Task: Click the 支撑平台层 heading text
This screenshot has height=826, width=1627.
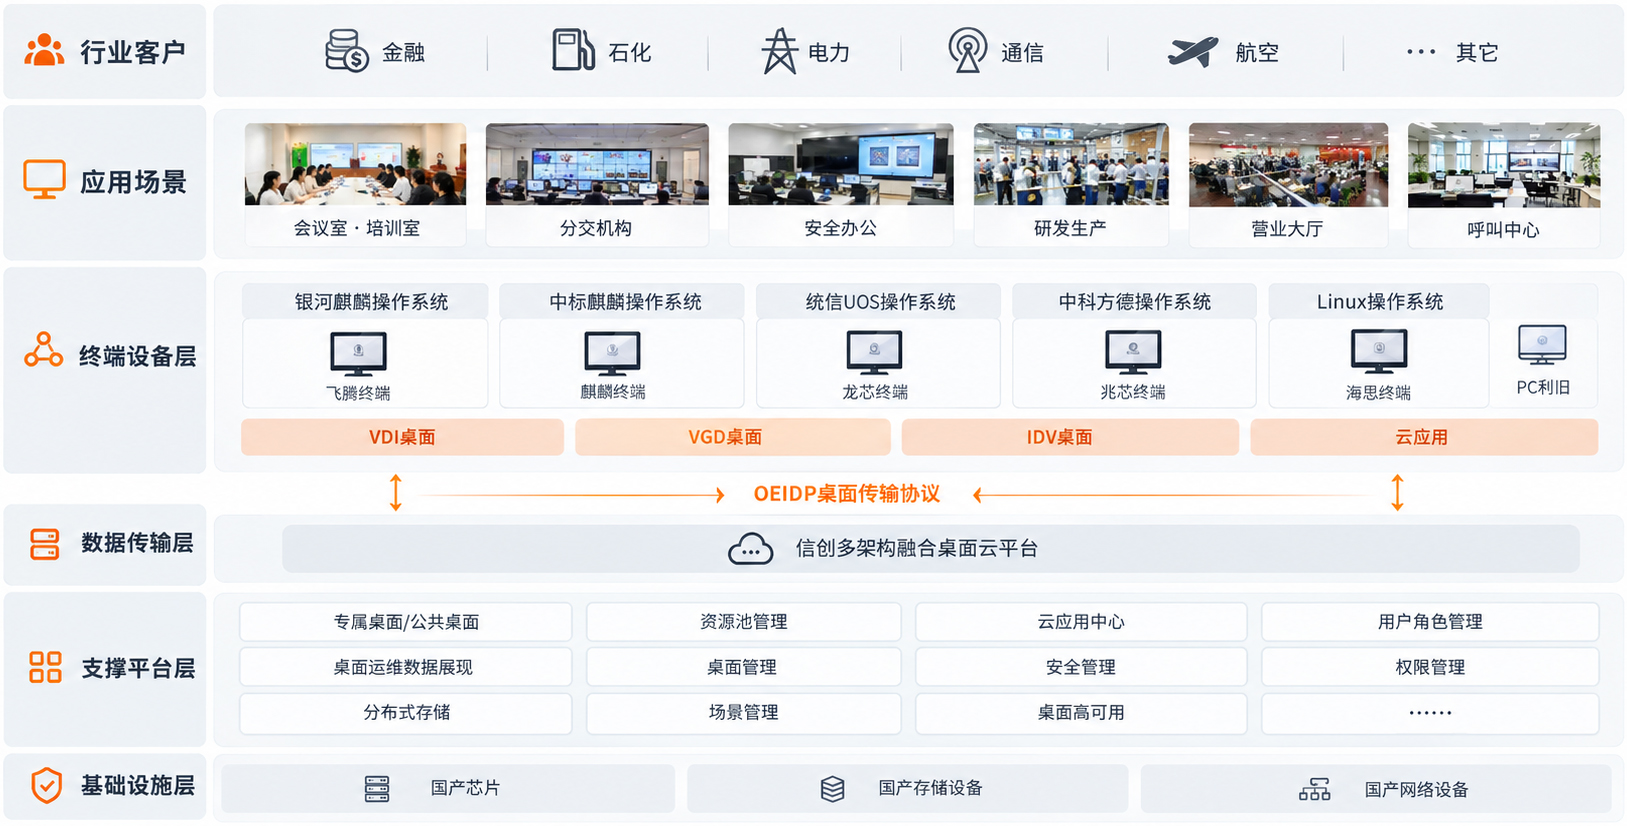Action: (x=138, y=668)
